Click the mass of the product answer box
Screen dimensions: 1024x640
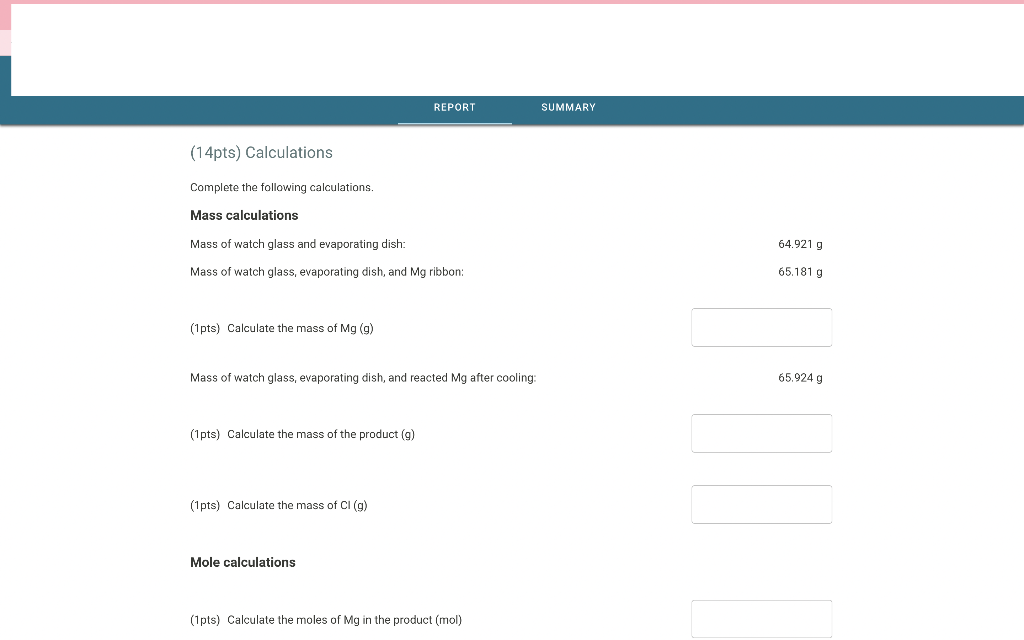click(761, 433)
